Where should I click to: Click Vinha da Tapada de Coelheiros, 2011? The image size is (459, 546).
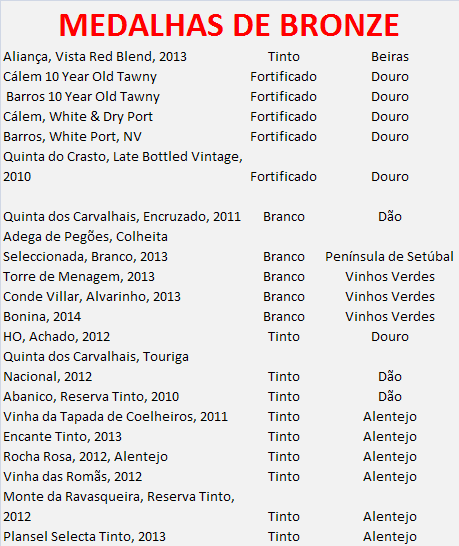click(115, 416)
